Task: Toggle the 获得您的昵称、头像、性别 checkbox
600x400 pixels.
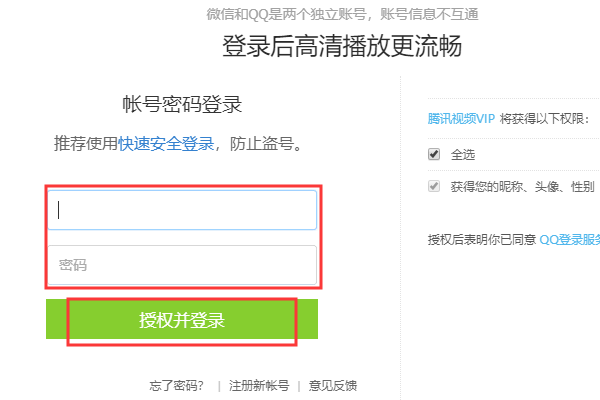Action: (x=434, y=186)
